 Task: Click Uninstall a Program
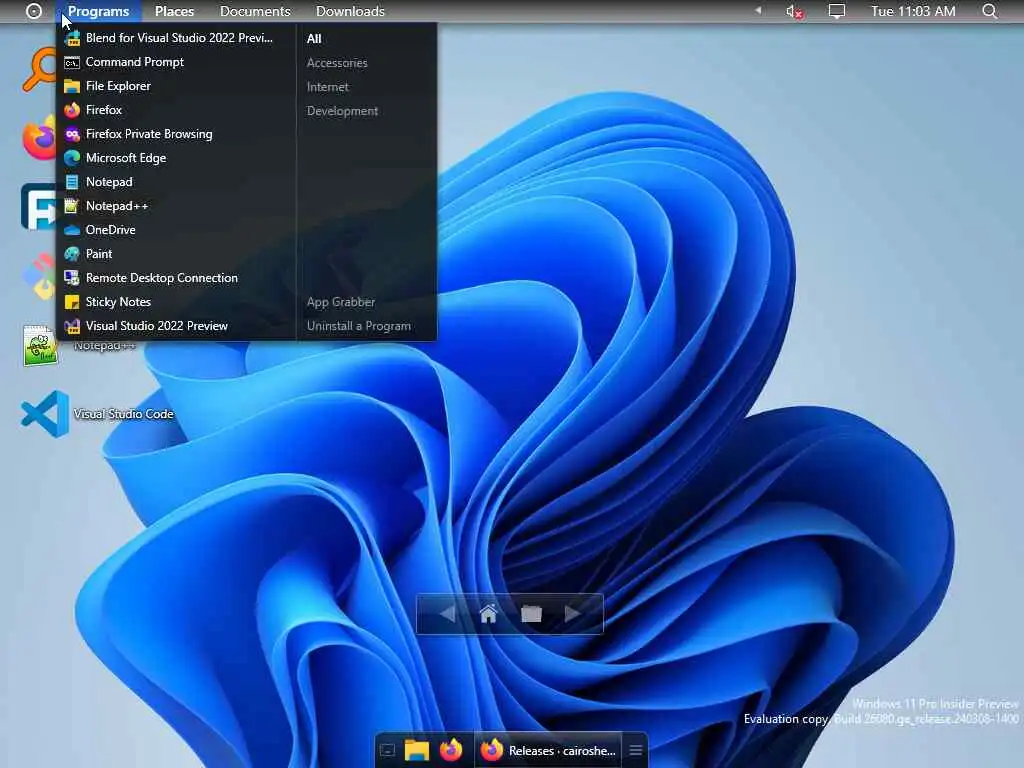[x=359, y=326]
